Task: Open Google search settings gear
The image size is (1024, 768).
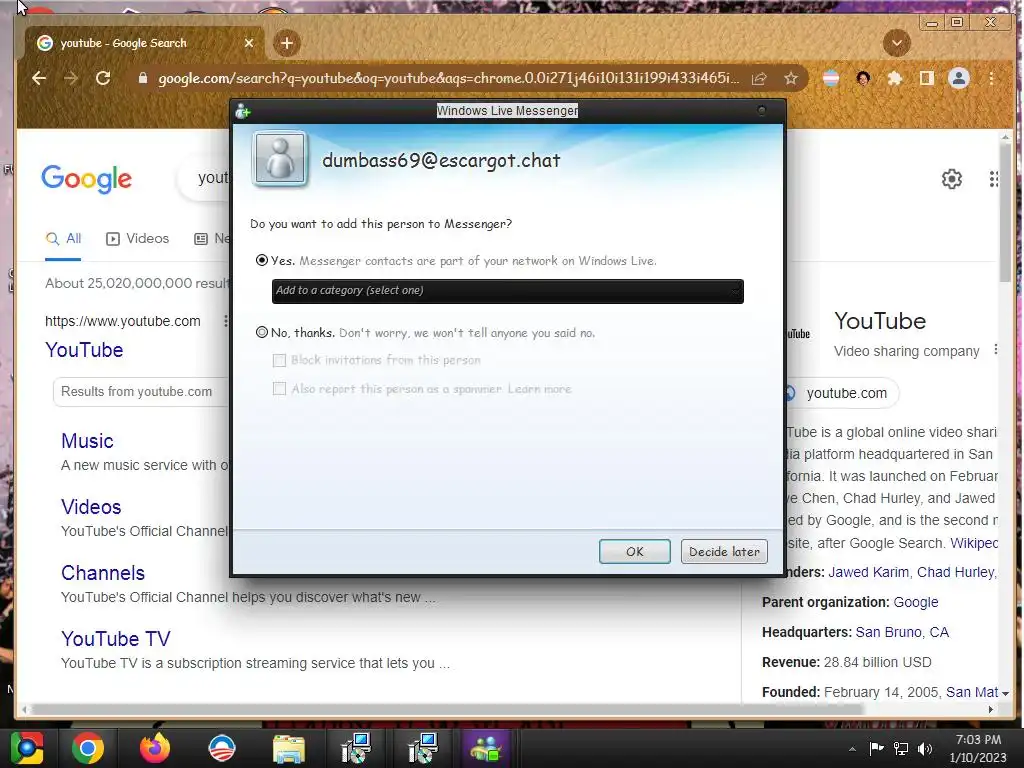Action: pos(952,178)
